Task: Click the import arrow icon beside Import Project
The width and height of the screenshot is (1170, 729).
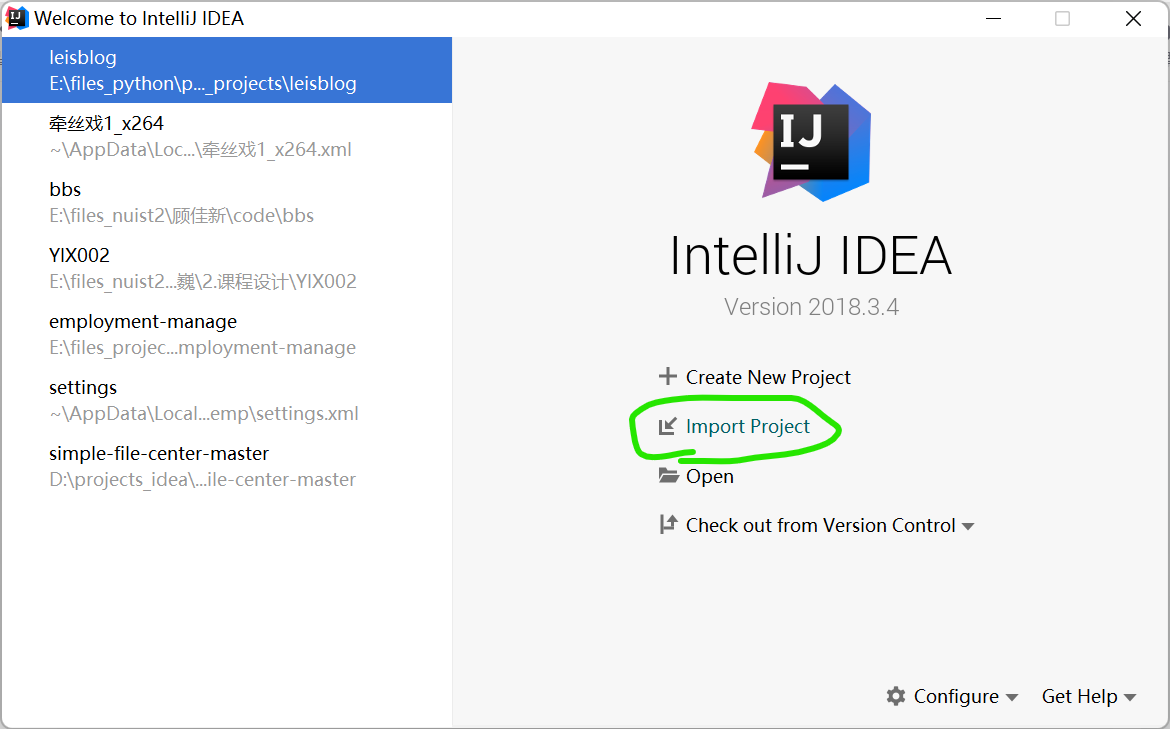Action: click(668, 426)
